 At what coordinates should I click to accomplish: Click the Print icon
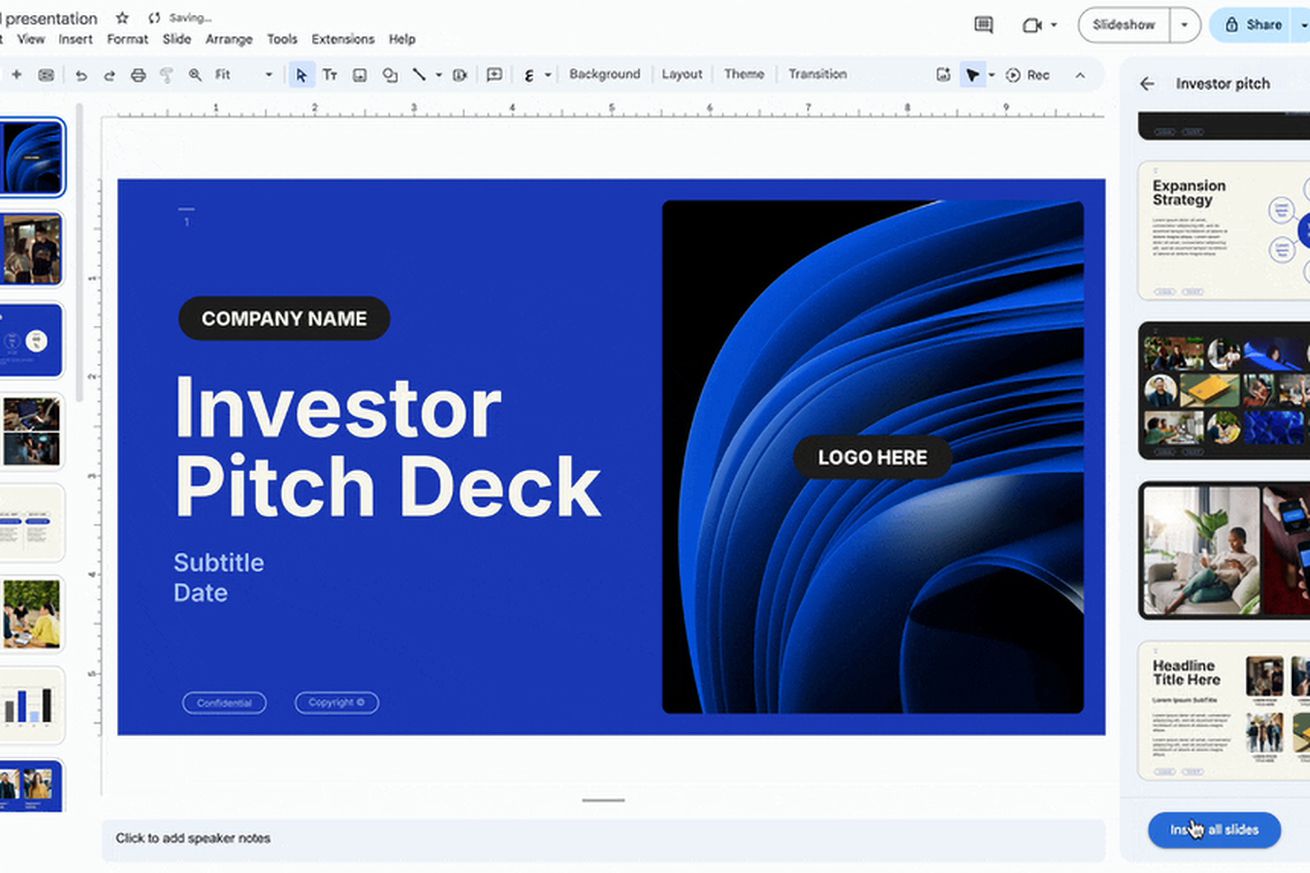(x=138, y=75)
